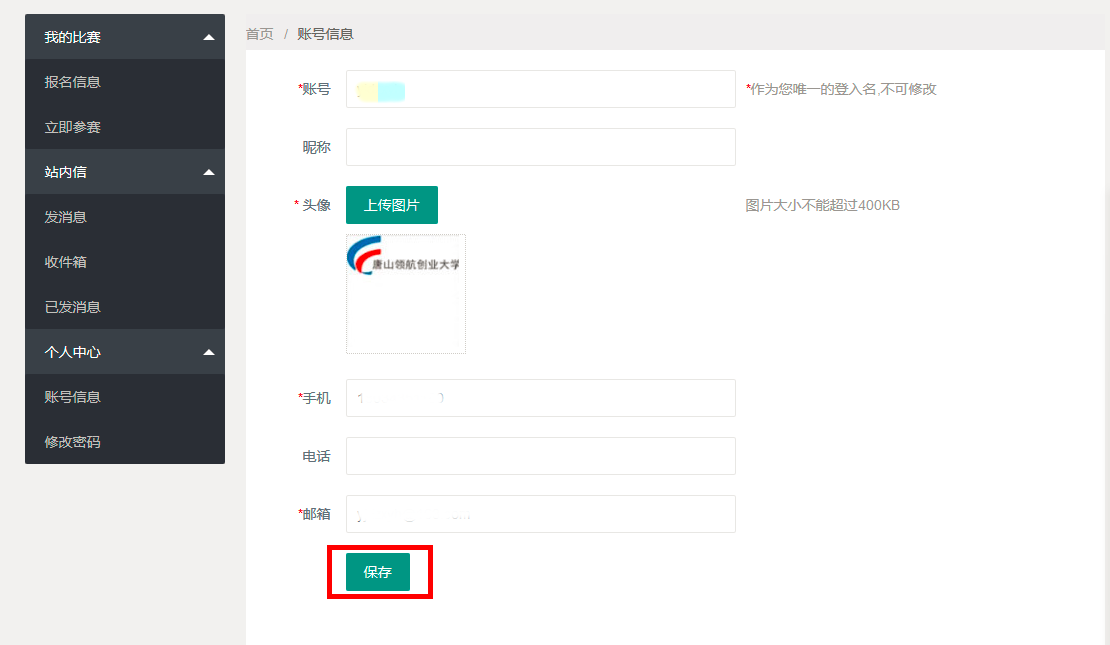
Task: Open 发消息 to compose a message
Action: point(66,217)
